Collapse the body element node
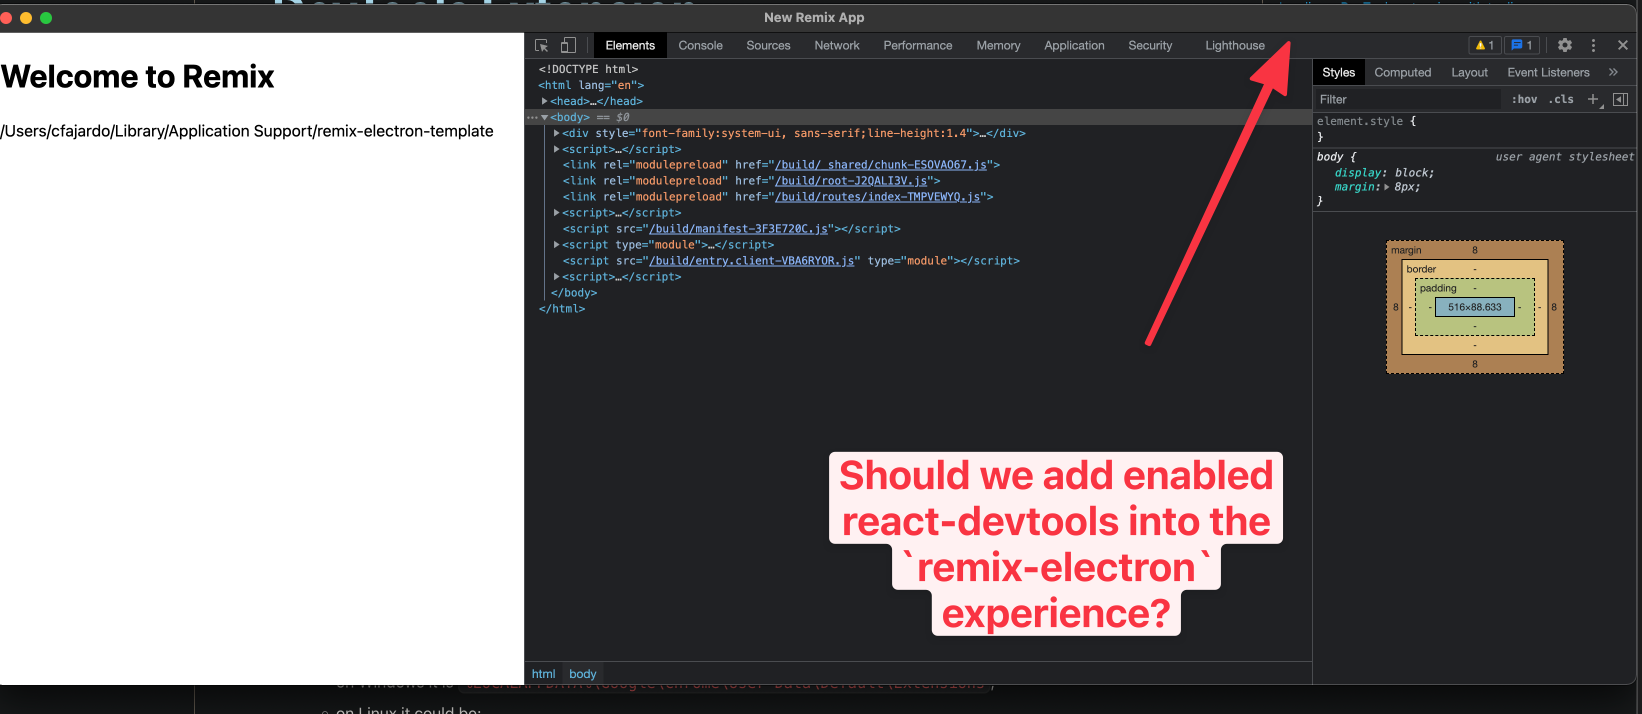 click(545, 117)
